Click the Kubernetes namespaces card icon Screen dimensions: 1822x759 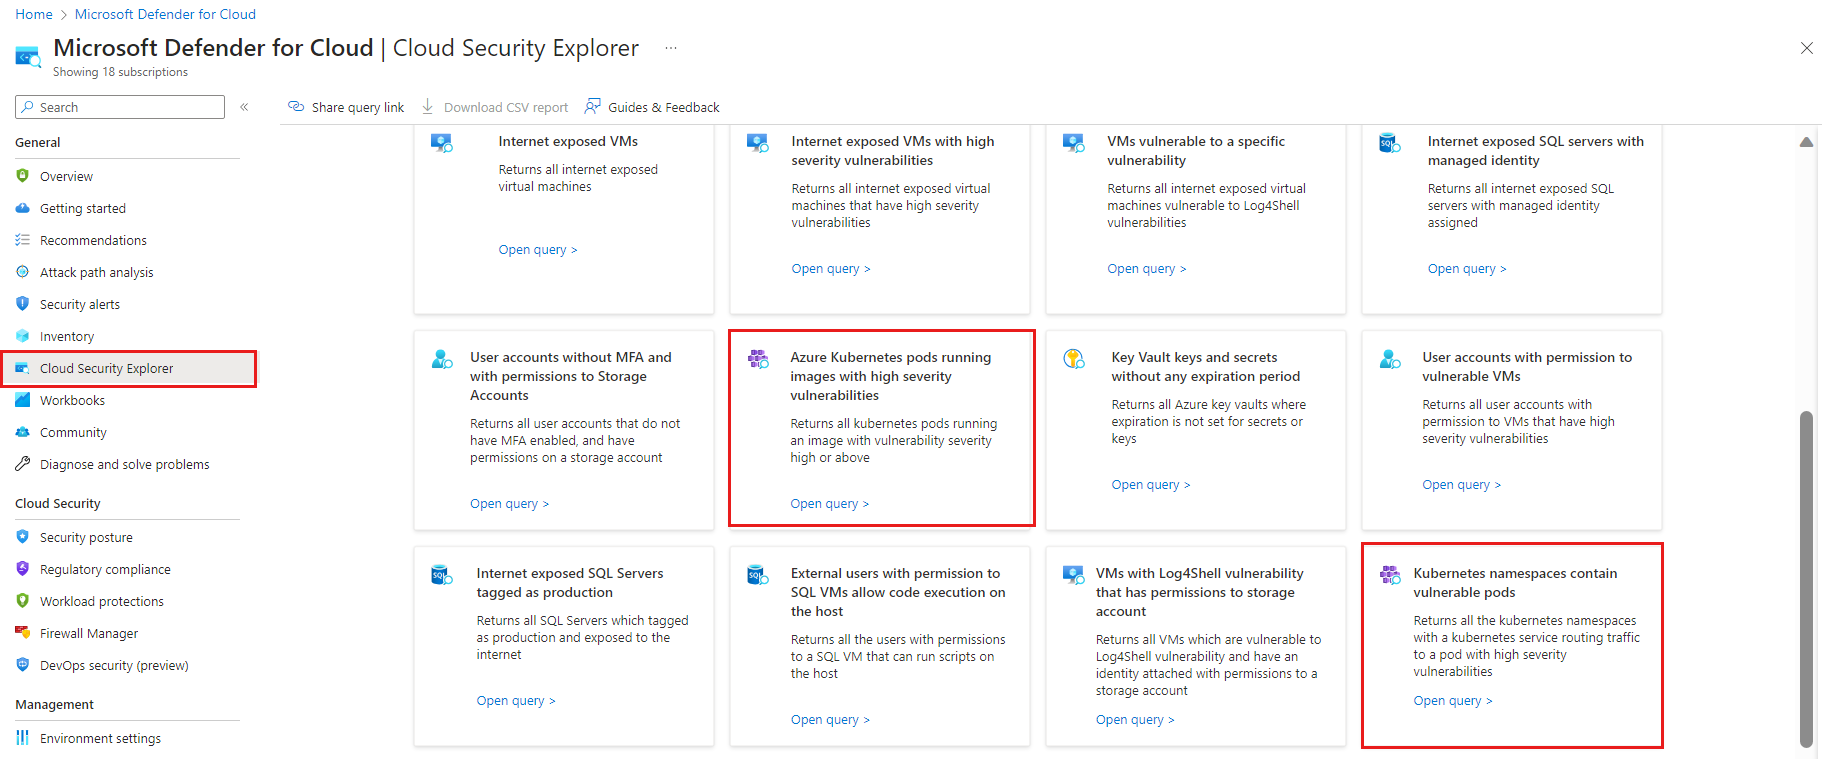click(1390, 574)
